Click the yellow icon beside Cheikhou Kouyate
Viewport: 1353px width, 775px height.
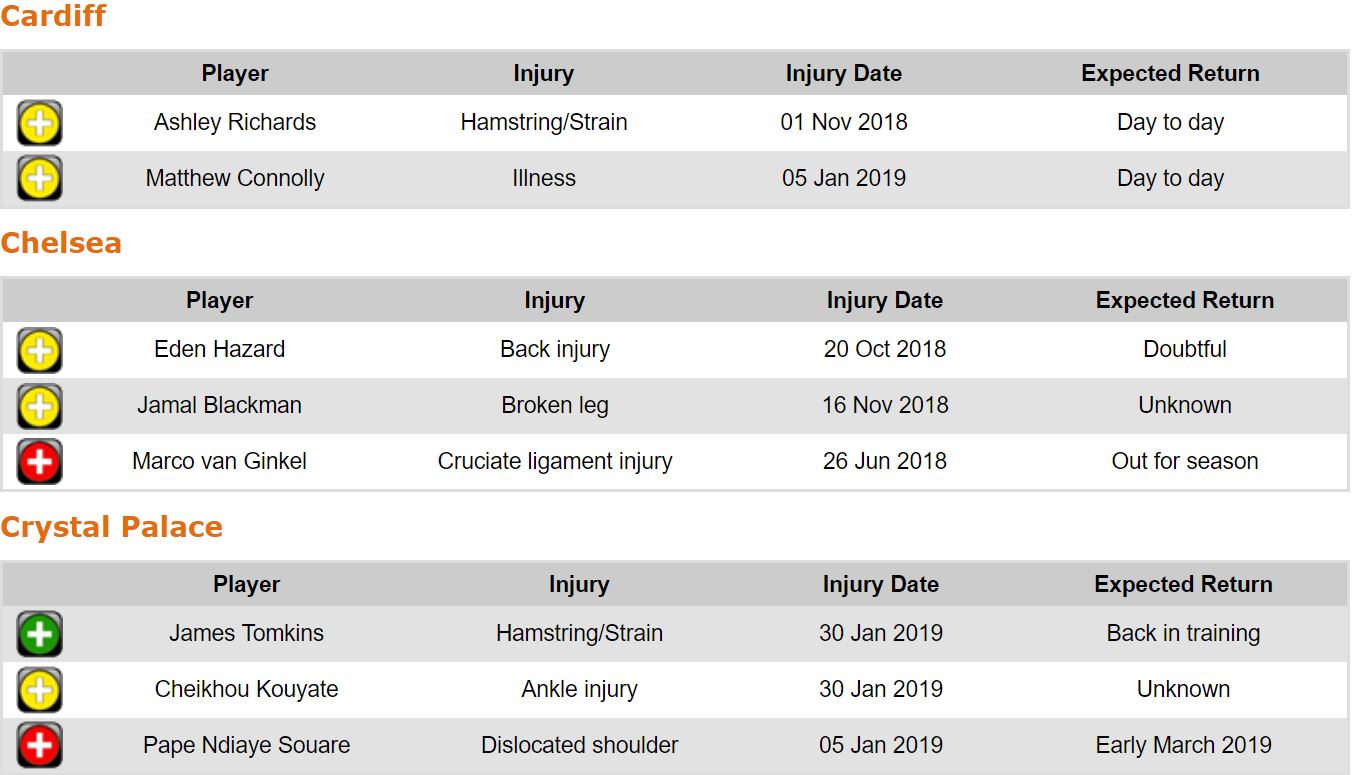click(x=40, y=690)
